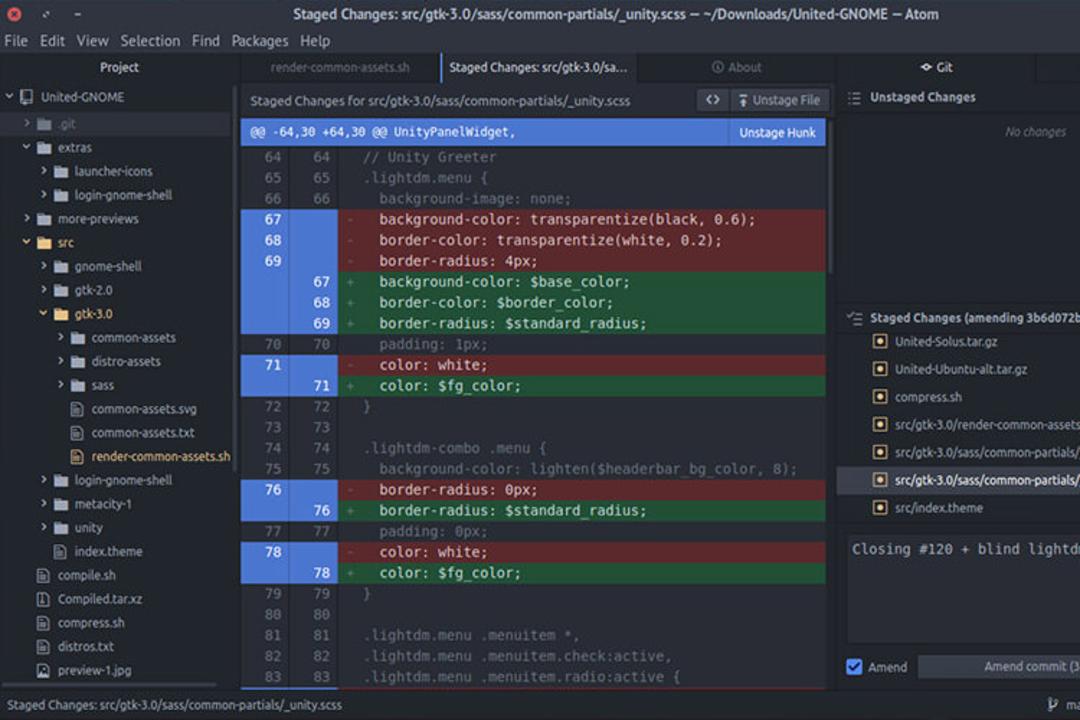Select the compress.sh file in tree

click(x=117, y=623)
